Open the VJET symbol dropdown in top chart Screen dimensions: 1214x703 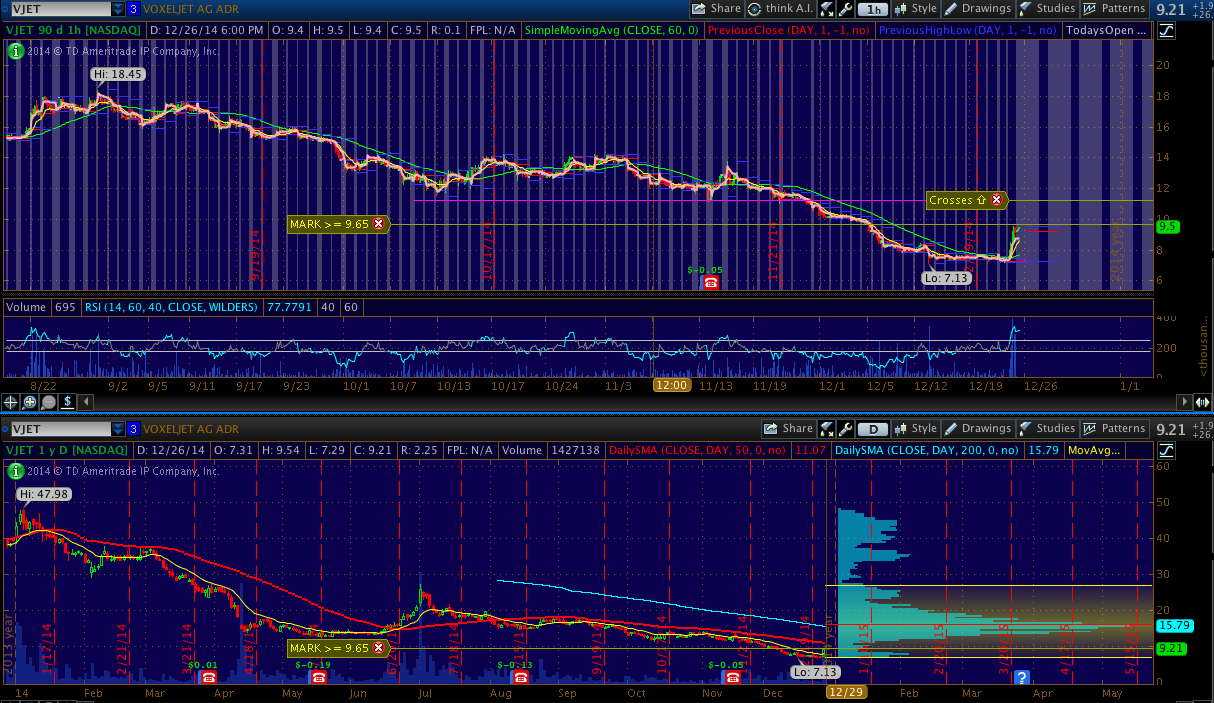(x=118, y=9)
